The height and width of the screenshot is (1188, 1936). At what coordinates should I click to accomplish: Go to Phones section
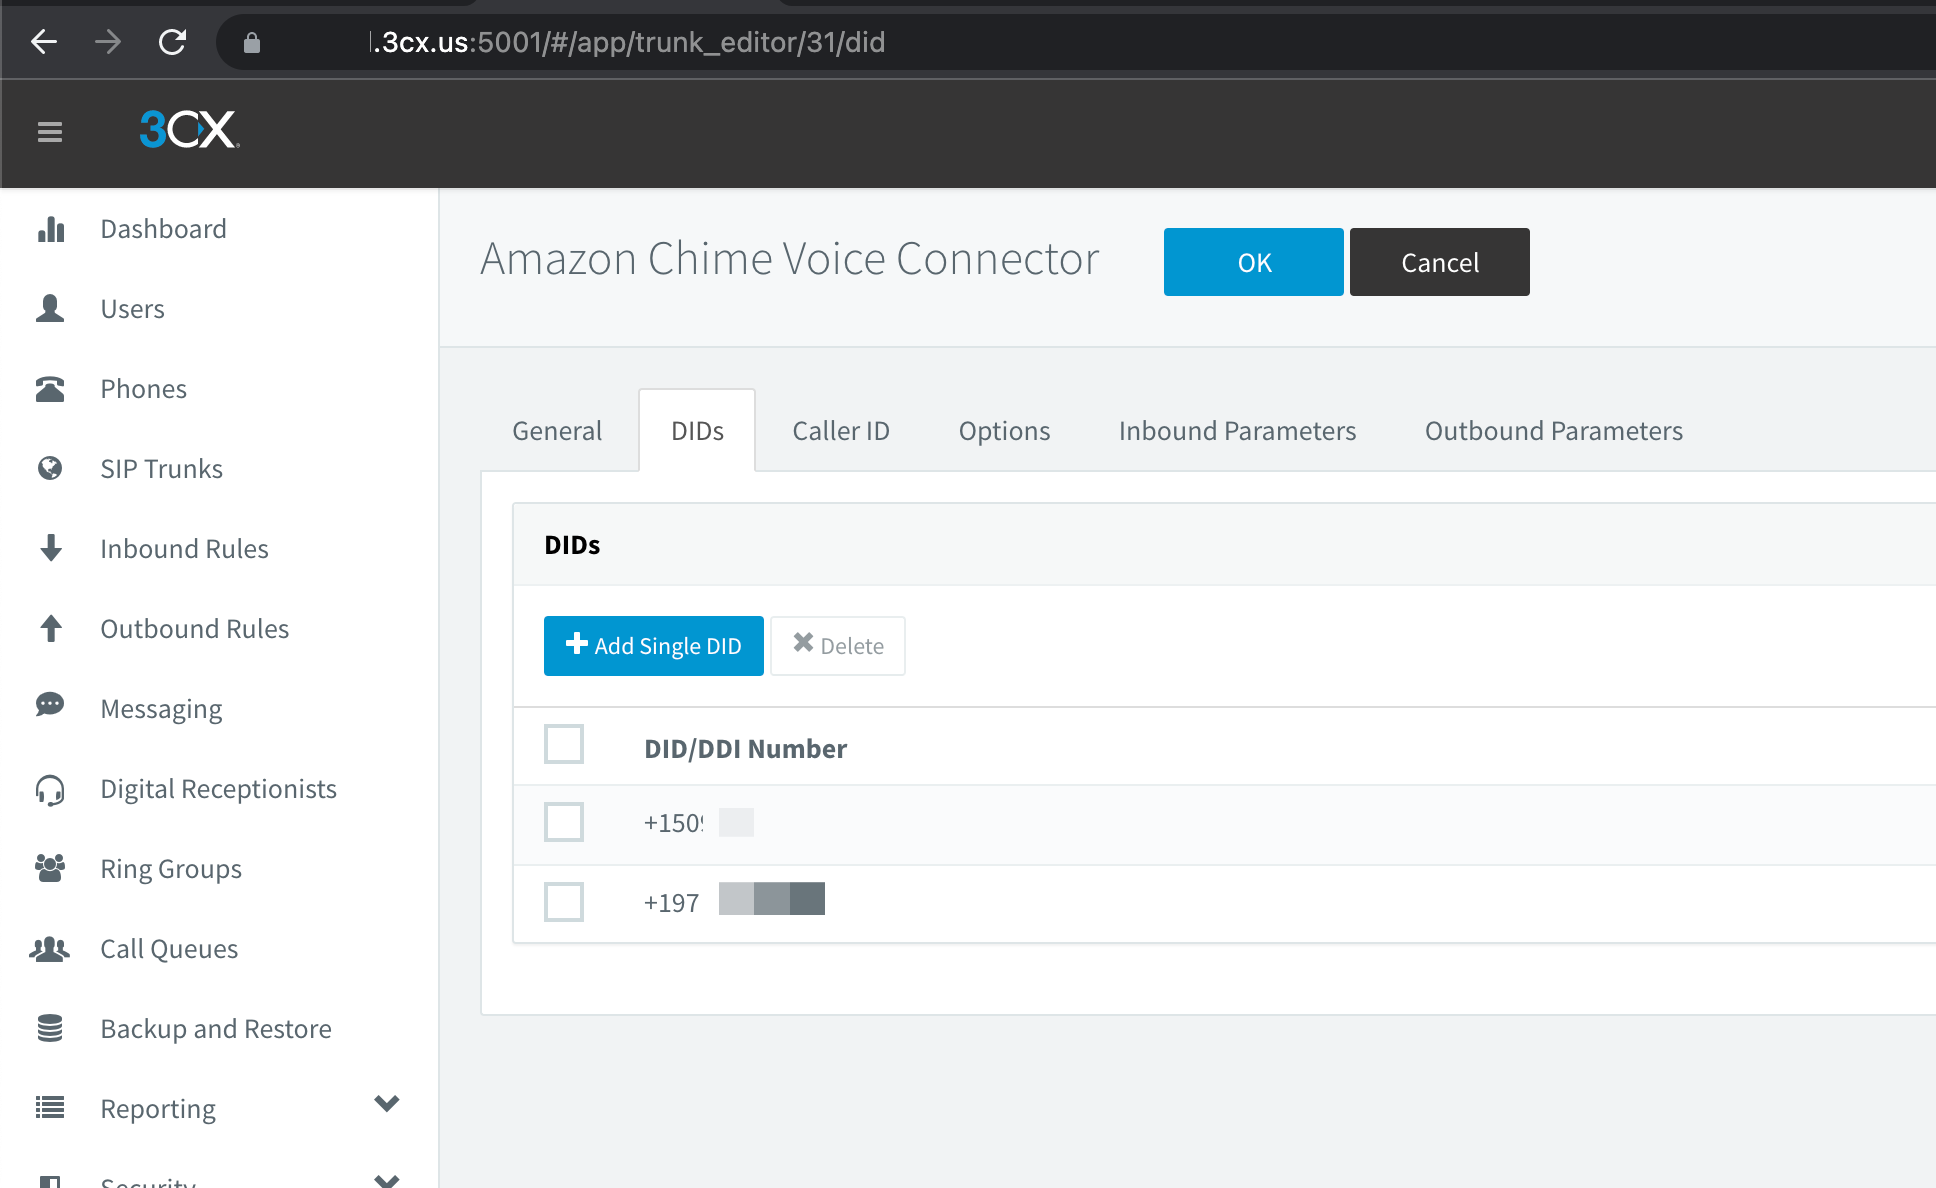pos(143,389)
